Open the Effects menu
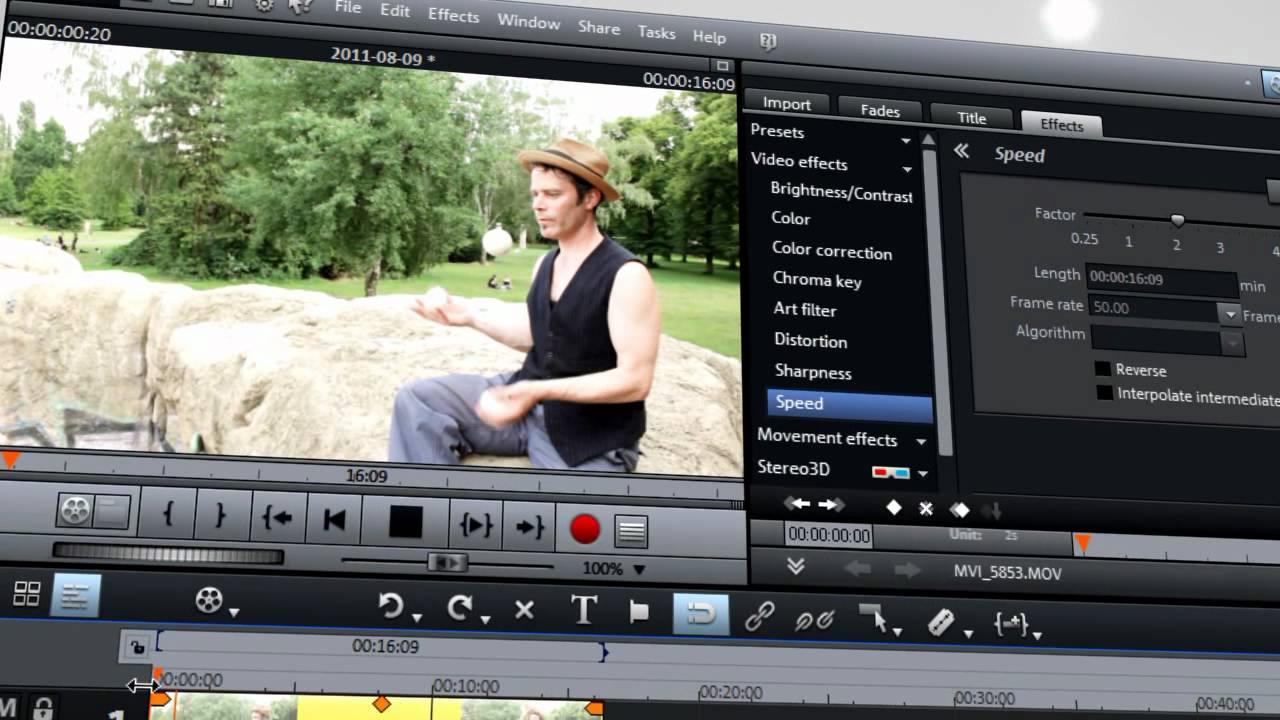The width and height of the screenshot is (1280, 720). [453, 14]
